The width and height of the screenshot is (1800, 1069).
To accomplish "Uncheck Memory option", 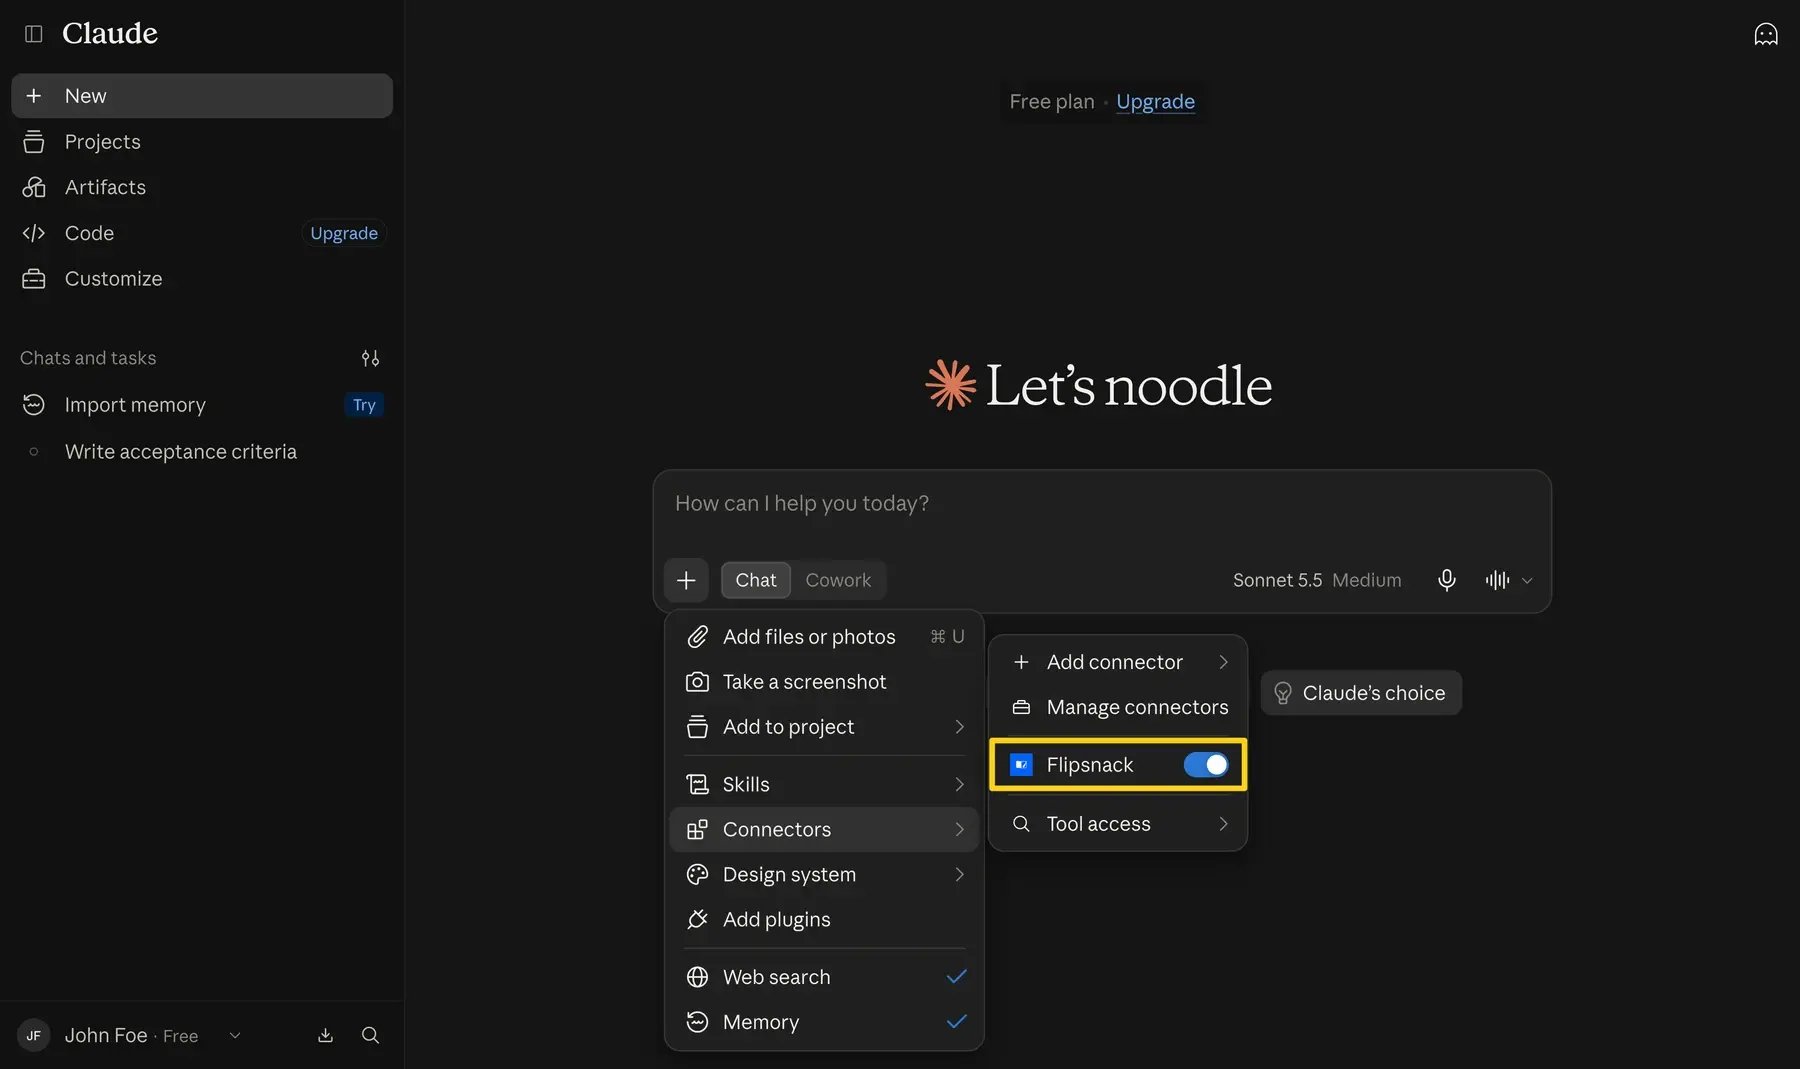I will click(x=825, y=1022).
